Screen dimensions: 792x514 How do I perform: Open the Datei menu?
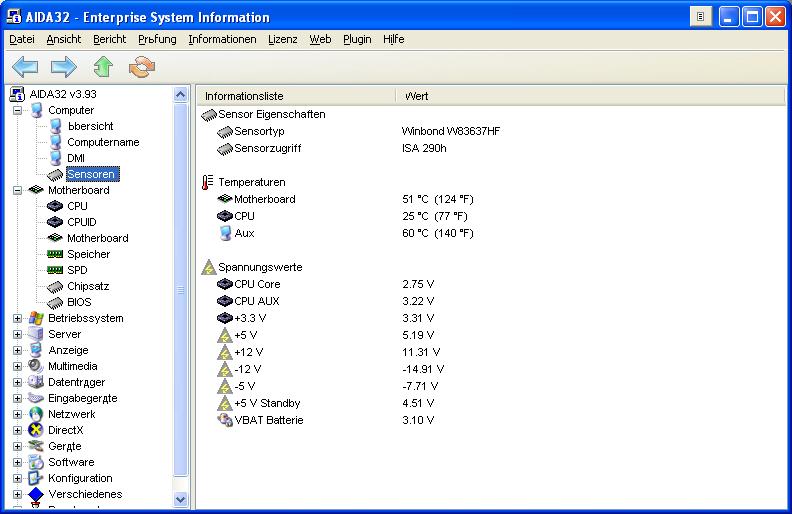point(22,39)
